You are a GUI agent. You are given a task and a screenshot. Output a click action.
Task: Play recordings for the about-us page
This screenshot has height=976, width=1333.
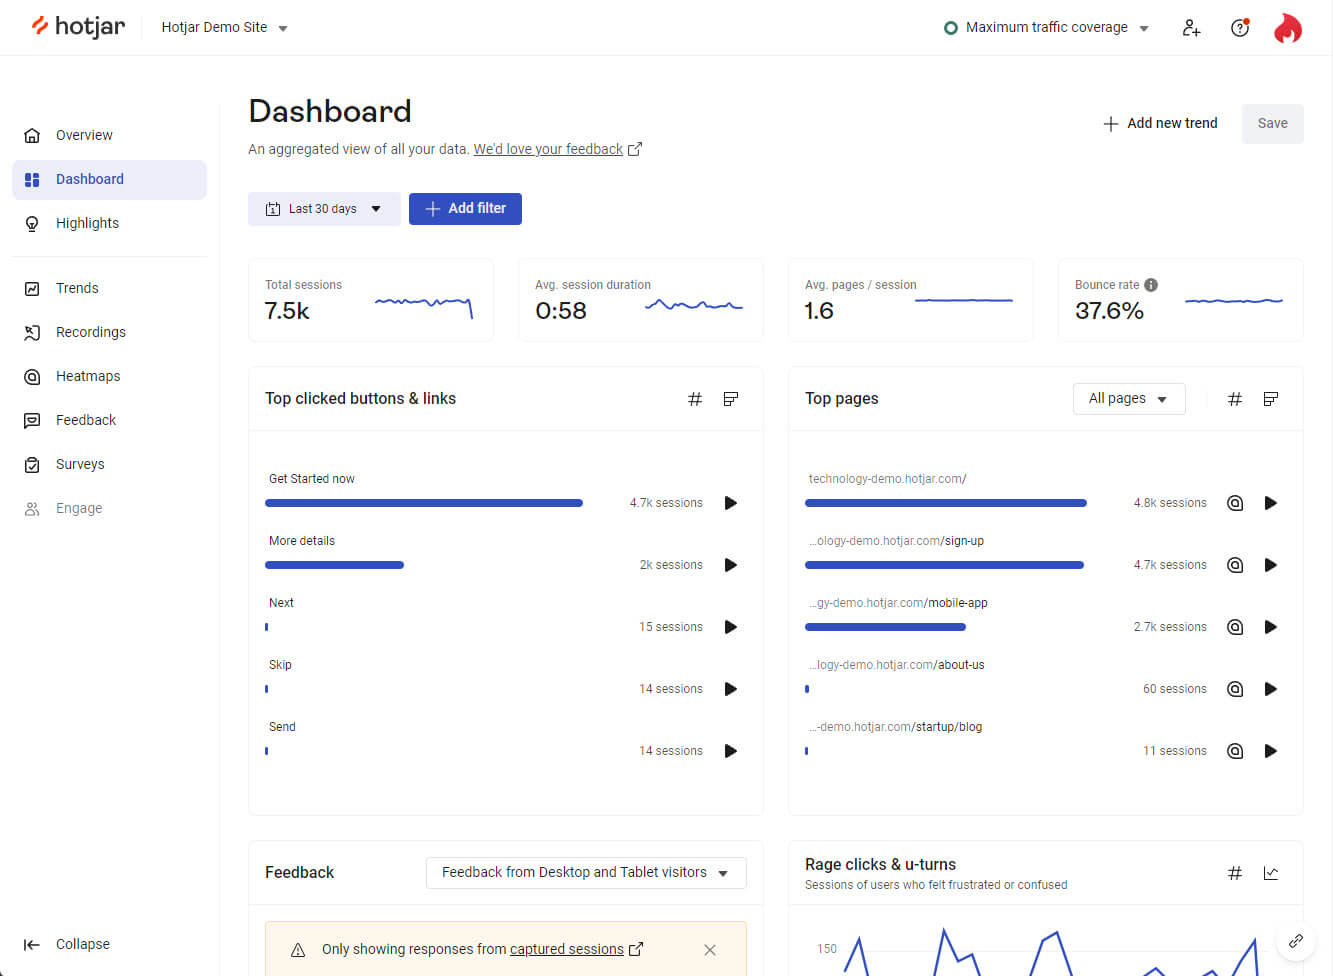pos(1271,689)
